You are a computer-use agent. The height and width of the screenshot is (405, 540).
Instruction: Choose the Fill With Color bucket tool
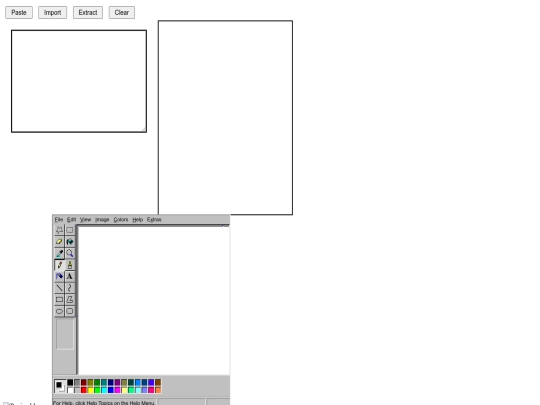pyautogui.click(x=70, y=242)
